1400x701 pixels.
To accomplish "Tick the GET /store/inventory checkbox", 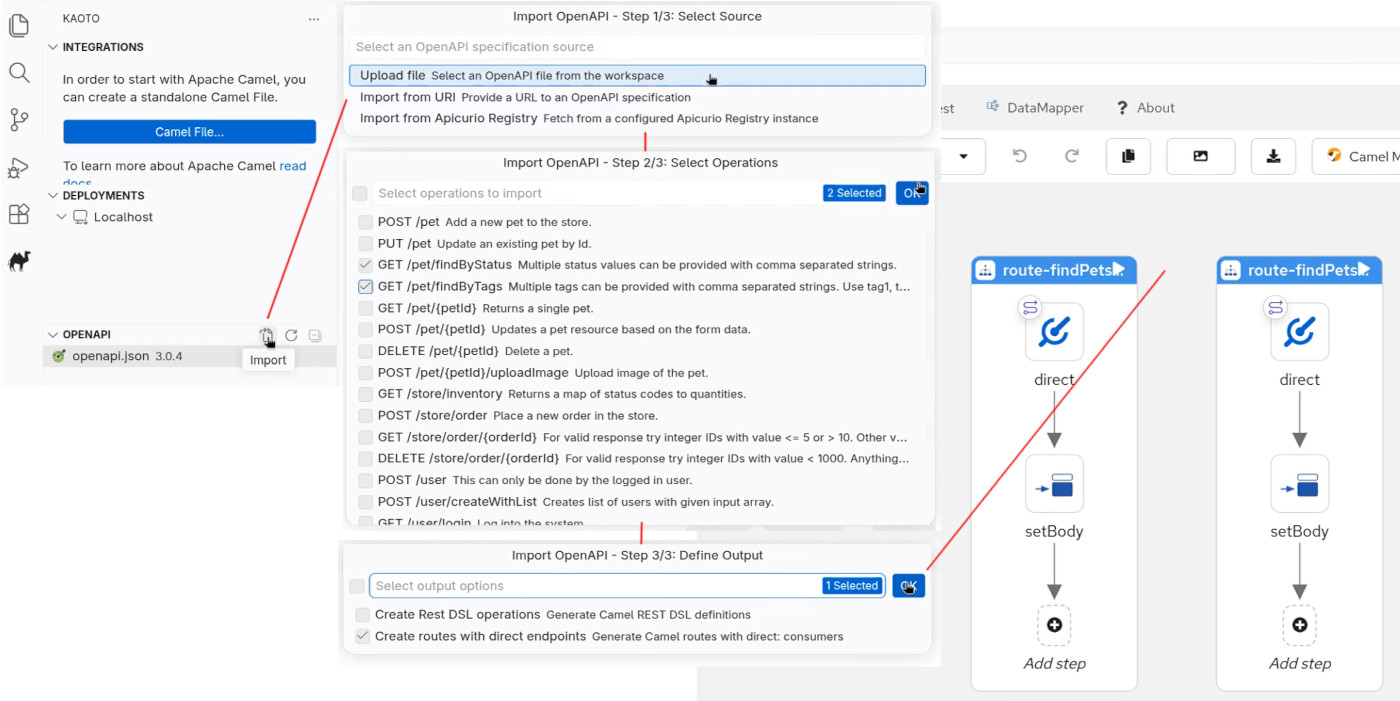I will (x=366, y=394).
